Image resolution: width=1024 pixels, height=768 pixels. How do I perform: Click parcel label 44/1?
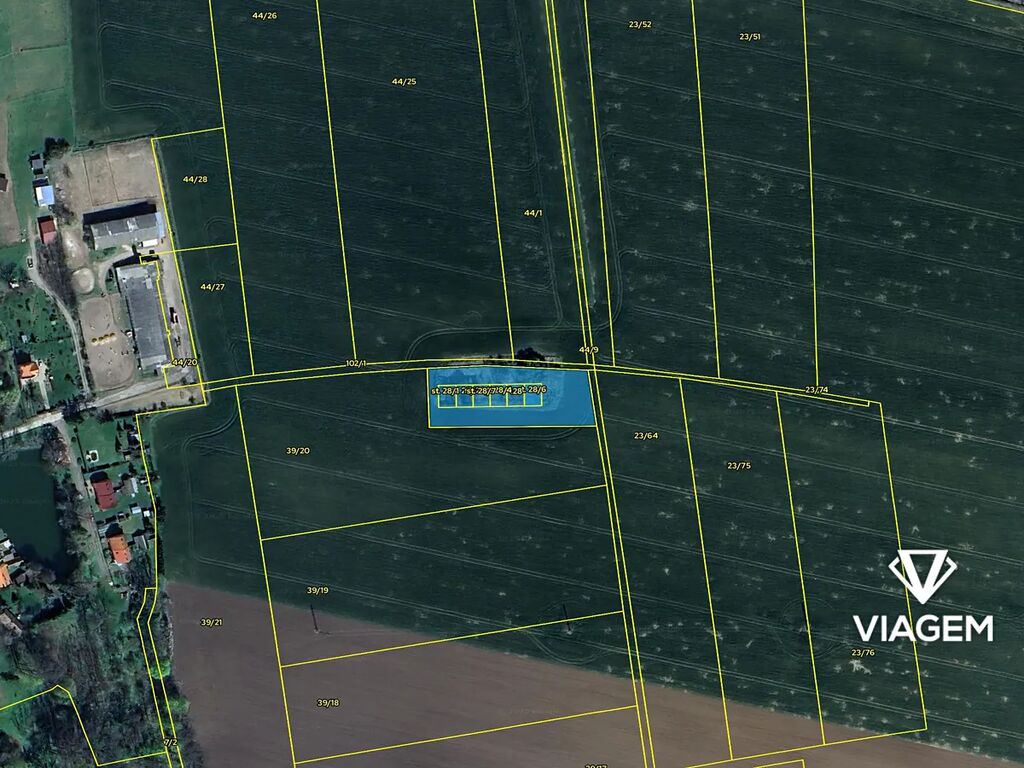[x=533, y=213]
